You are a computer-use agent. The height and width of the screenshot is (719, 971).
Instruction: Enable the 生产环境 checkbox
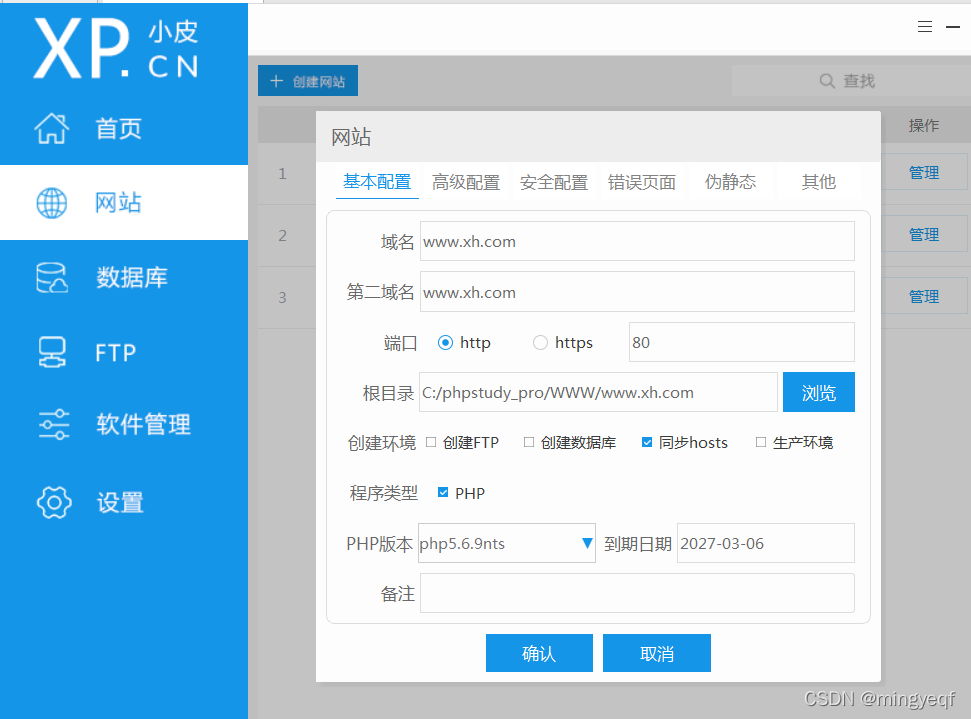click(x=761, y=442)
